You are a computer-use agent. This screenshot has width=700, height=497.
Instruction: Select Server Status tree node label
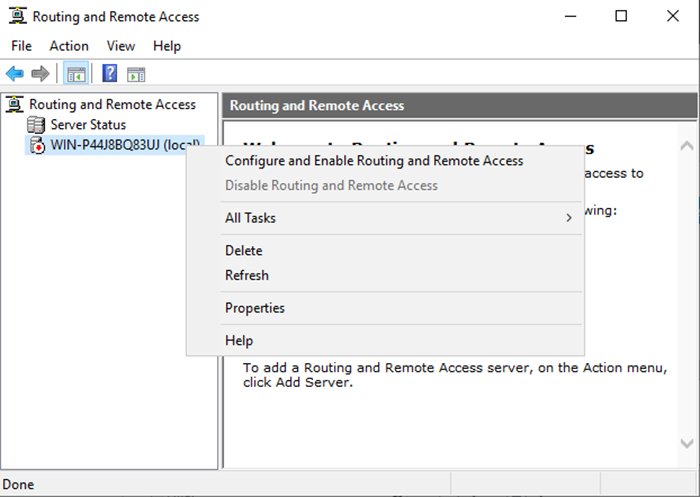pos(88,125)
